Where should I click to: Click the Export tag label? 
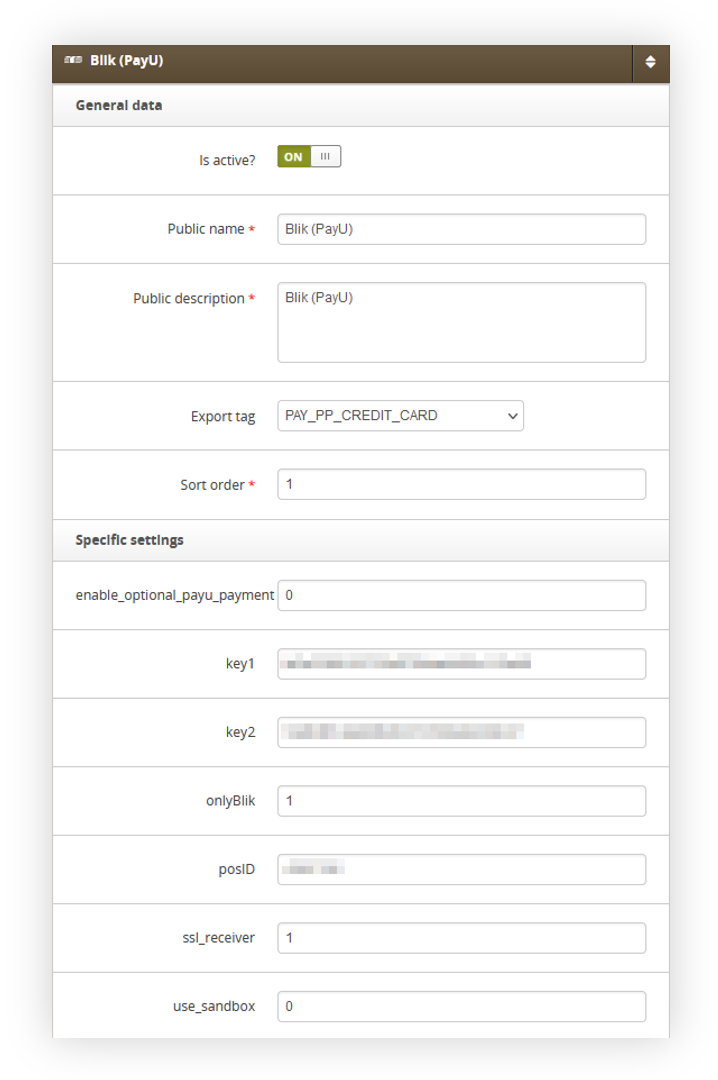[223, 416]
